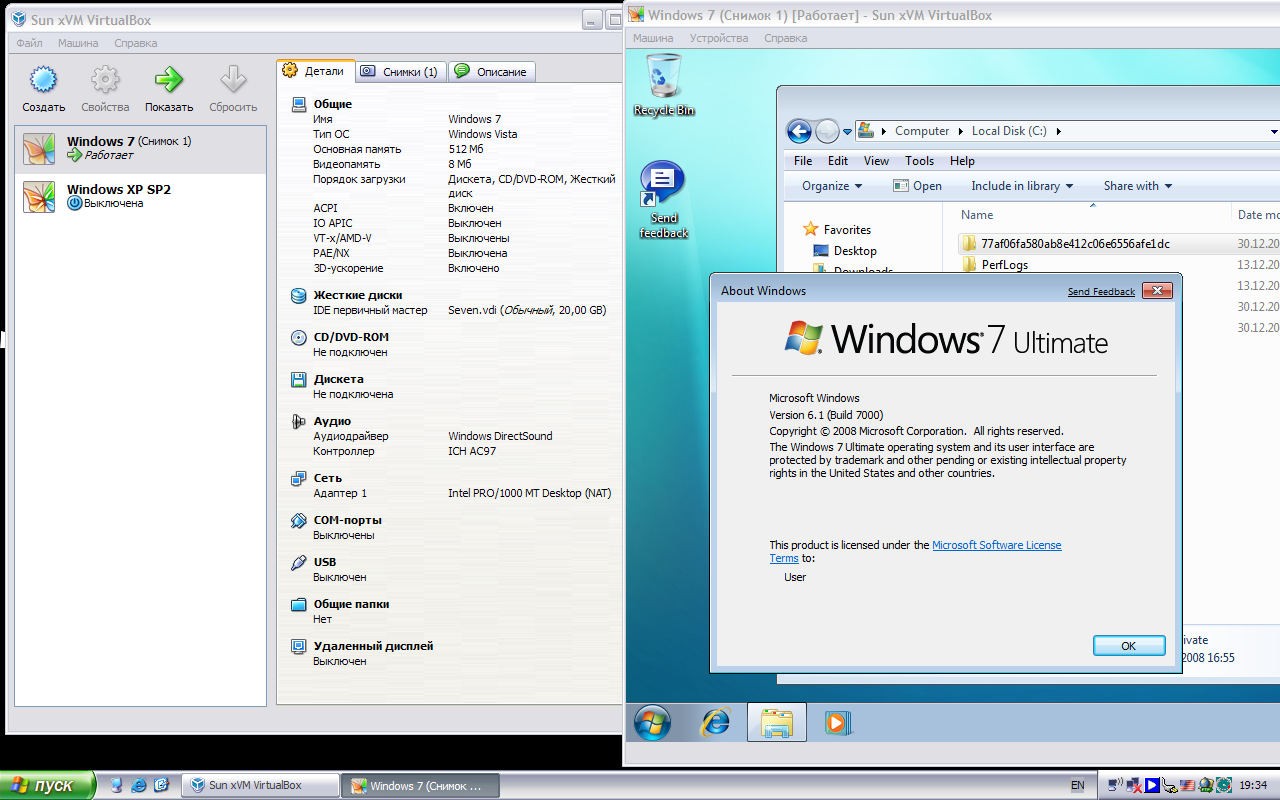
Task: Open the Recycle Bin desktop icon
Action: point(664,84)
